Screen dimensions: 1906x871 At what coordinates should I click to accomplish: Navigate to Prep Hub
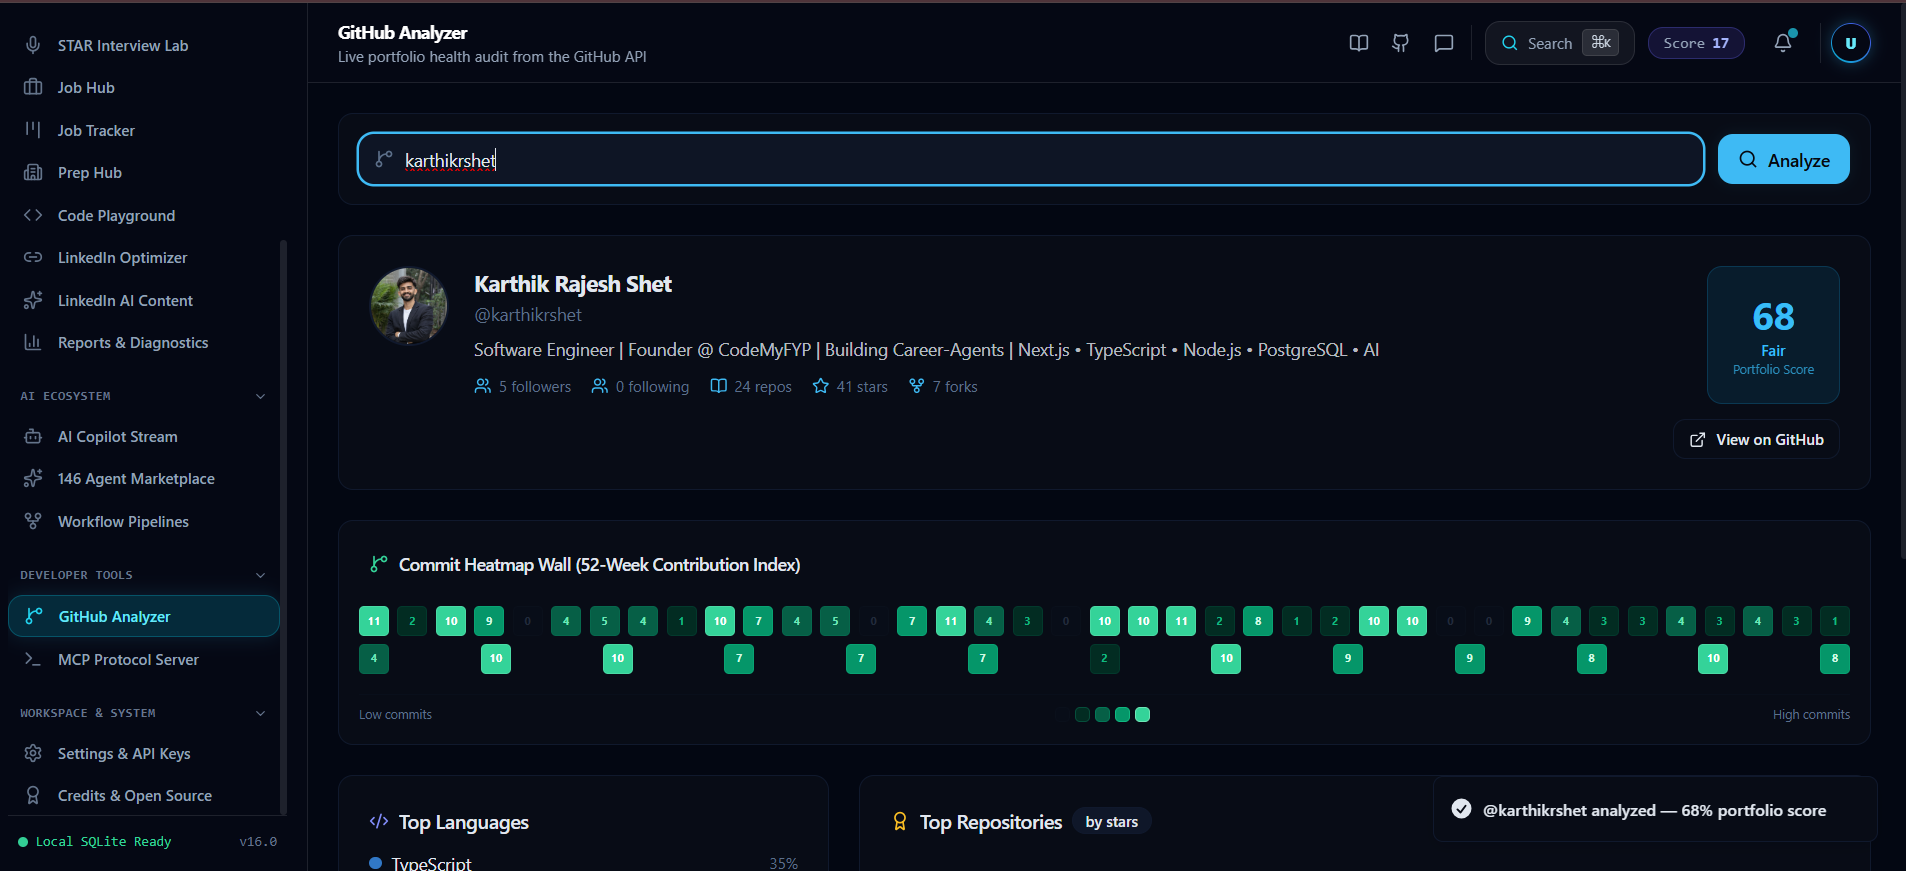(144, 172)
